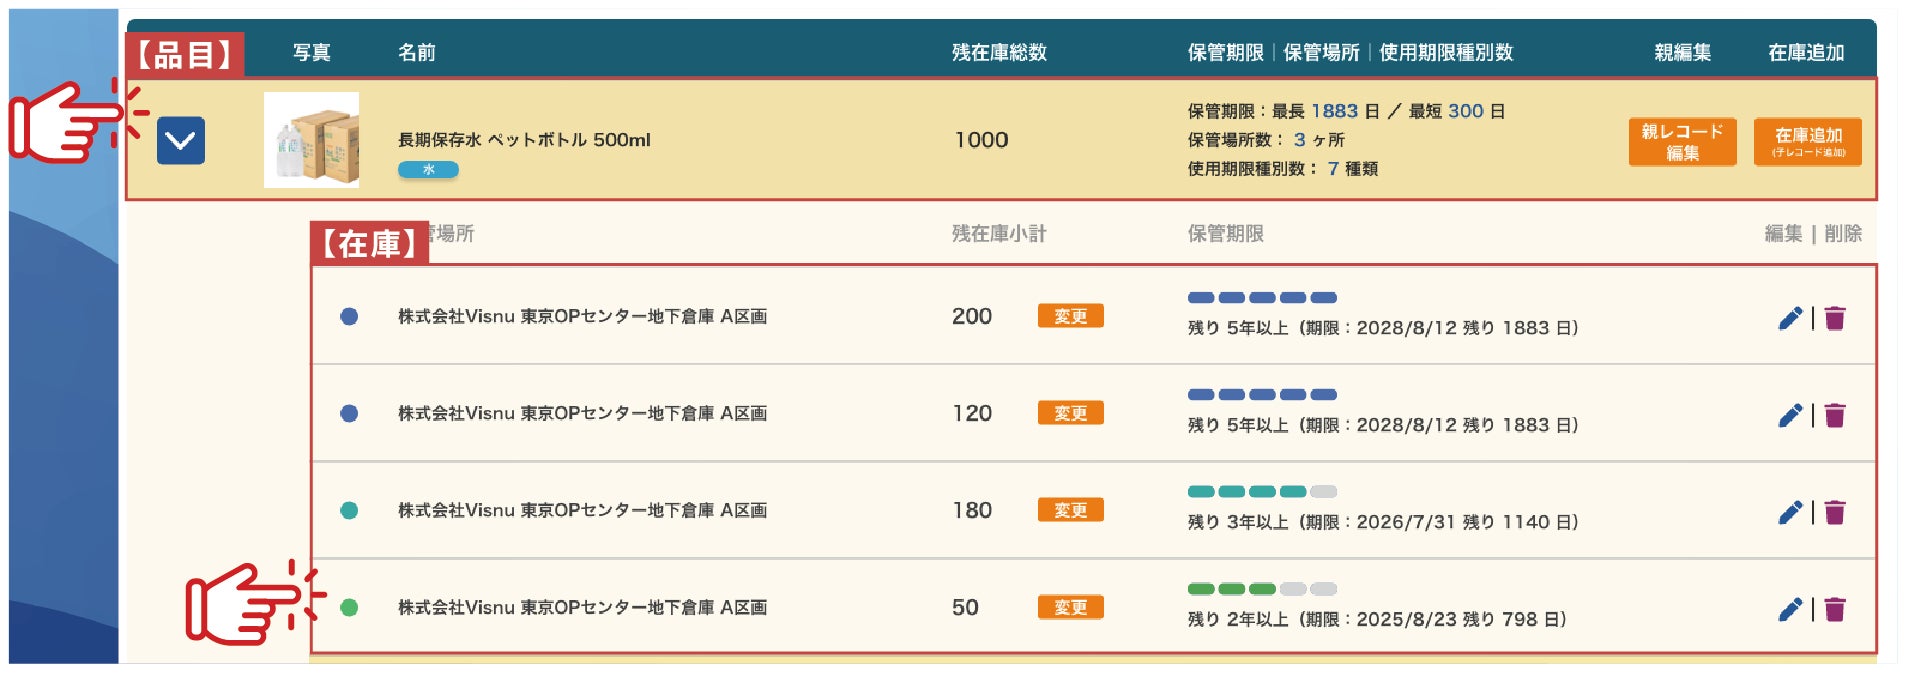1906x673 pixels.
Task: Click 変更 button for the 50 stock row
Action: [x=1070, y=607]
